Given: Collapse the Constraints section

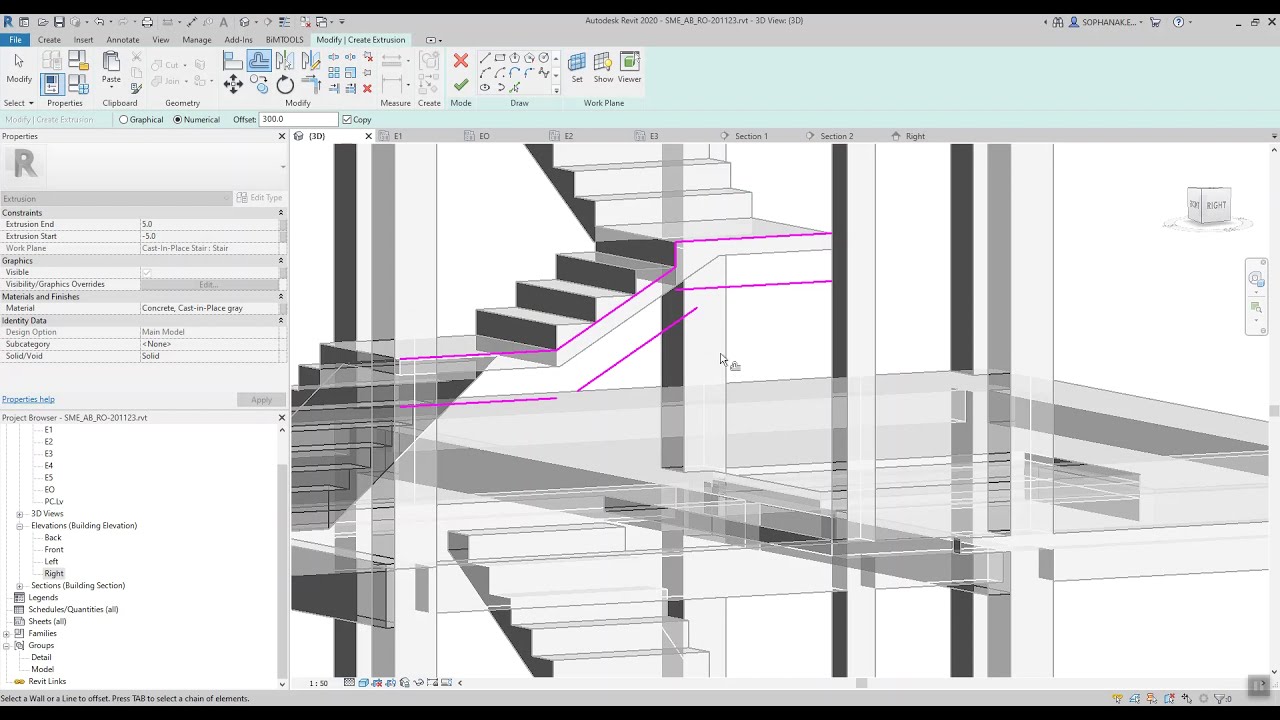Looking at the screenshot, I should 280,213.
